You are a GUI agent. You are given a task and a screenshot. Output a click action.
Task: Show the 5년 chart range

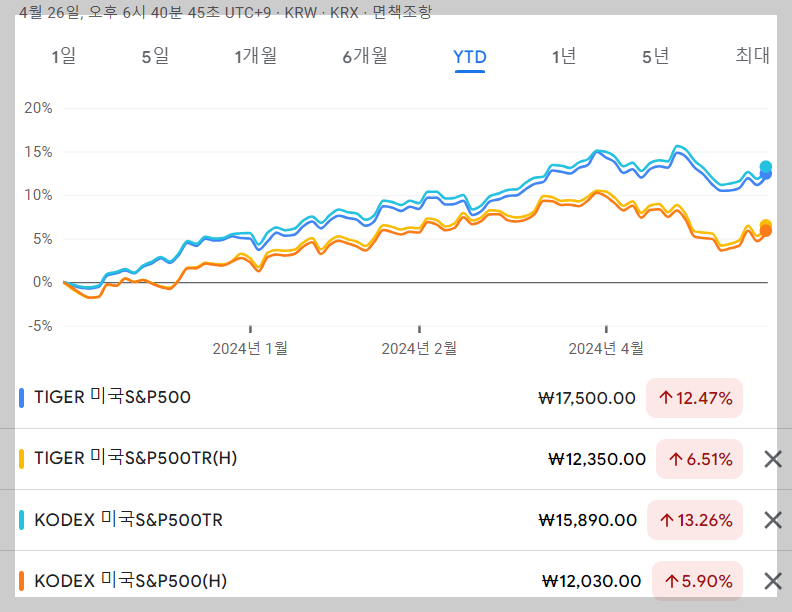tap(656, 57)
